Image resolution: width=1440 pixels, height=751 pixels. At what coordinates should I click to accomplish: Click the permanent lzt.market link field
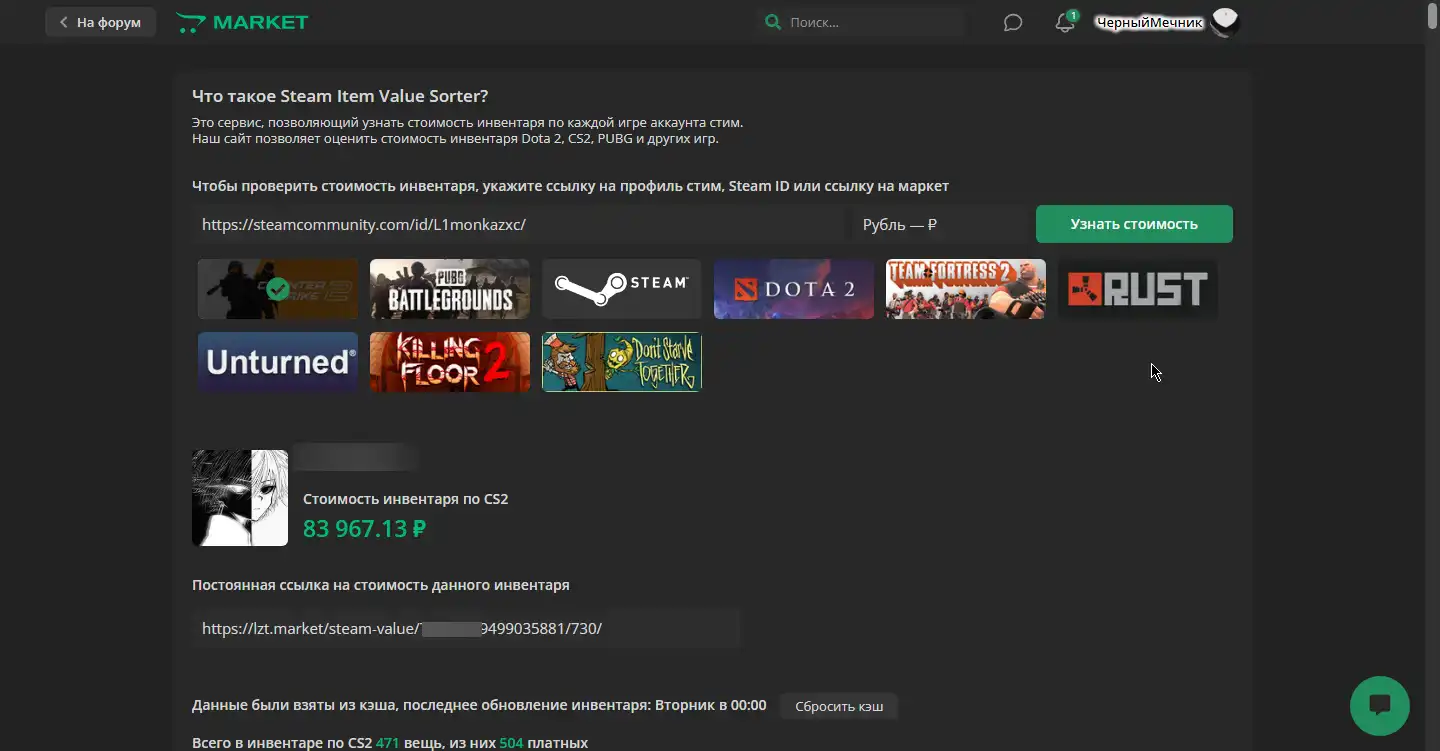(466, 628)
